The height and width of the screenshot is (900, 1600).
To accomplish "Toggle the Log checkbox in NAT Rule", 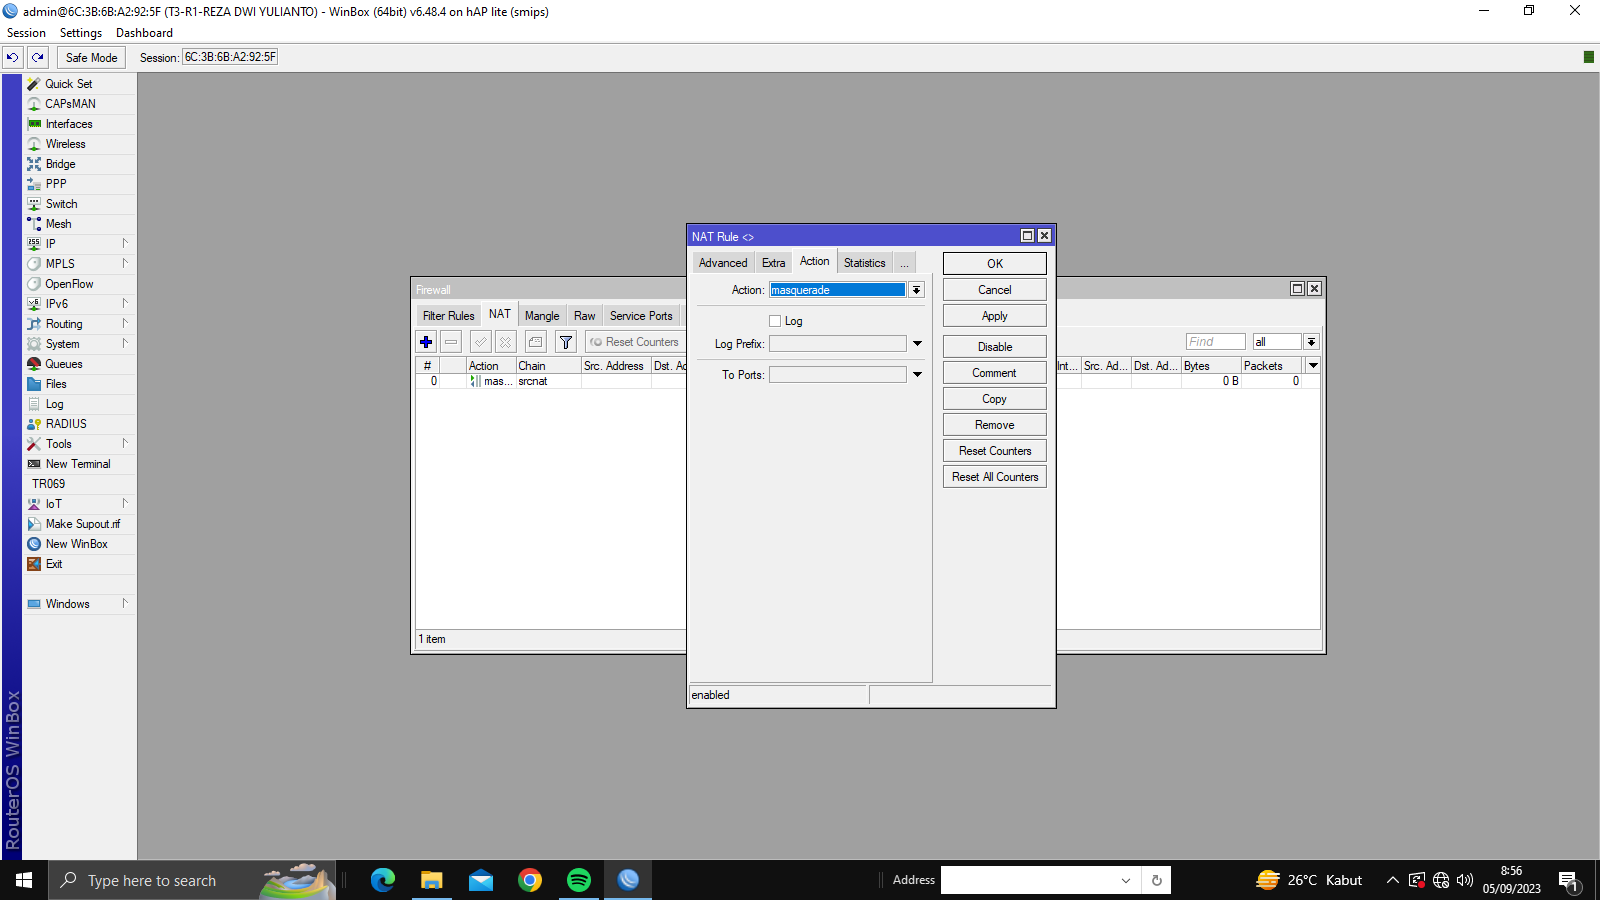I will [x=775, y=321].
